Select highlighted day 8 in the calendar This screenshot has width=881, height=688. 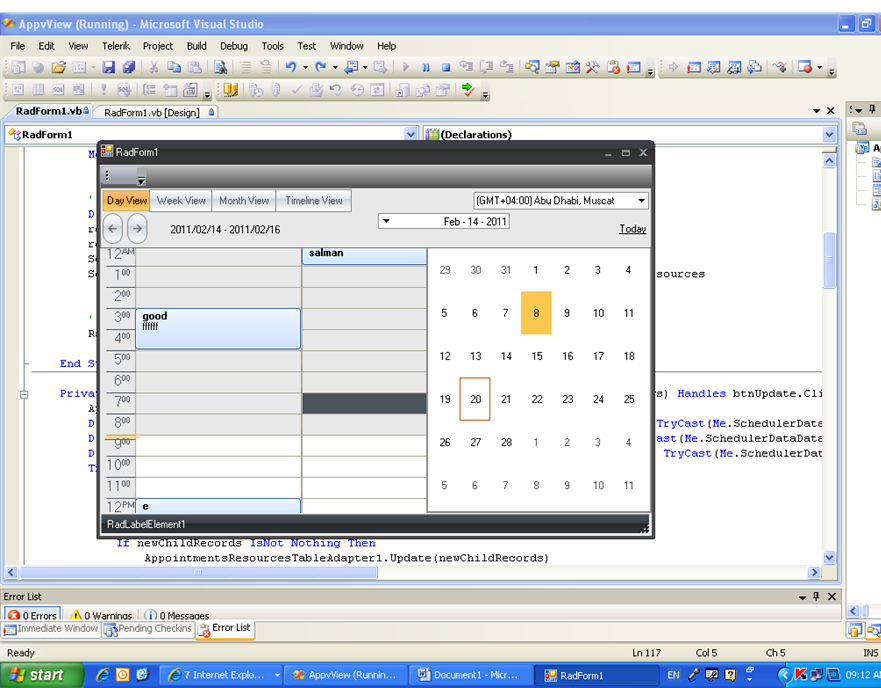[x=536, y=313]
